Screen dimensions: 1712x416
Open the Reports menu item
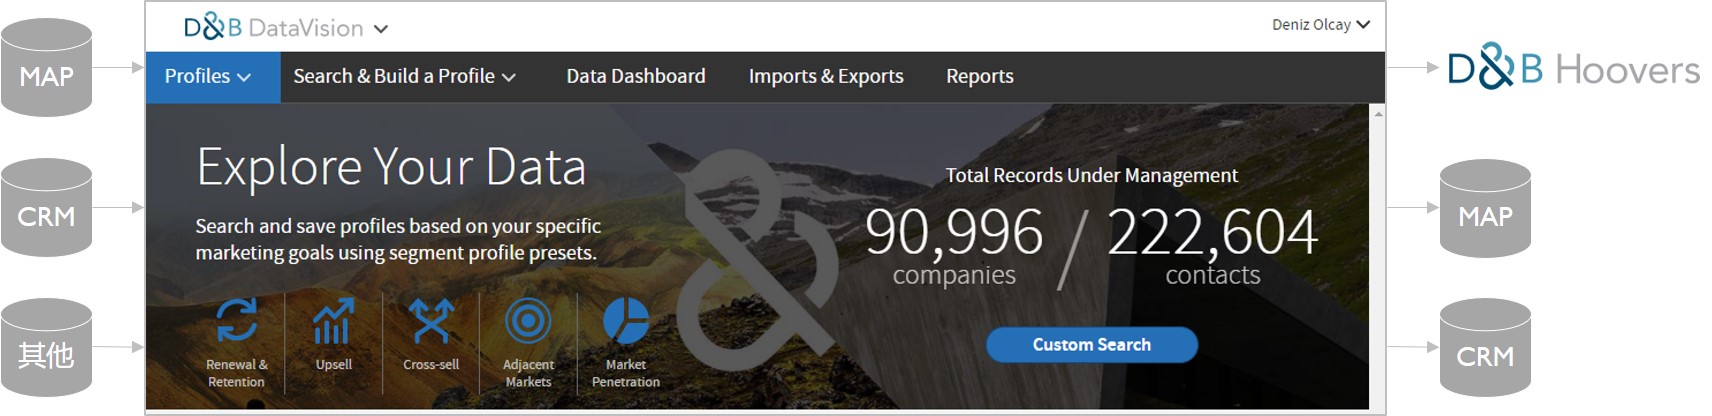(x=979, y=77)
